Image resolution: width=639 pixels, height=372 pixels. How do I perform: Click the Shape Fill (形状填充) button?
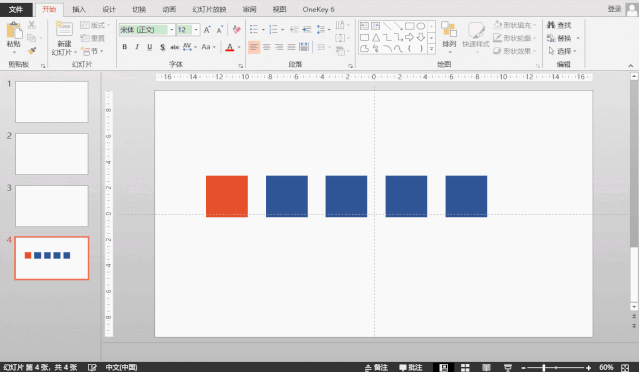(514, 25)
